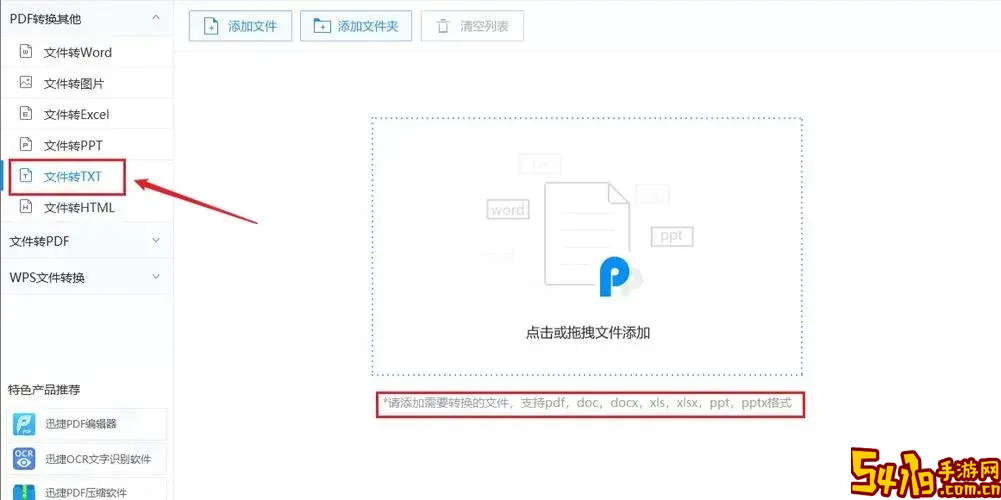Select 文件转Word in sidebar

(x=87, y=52)
